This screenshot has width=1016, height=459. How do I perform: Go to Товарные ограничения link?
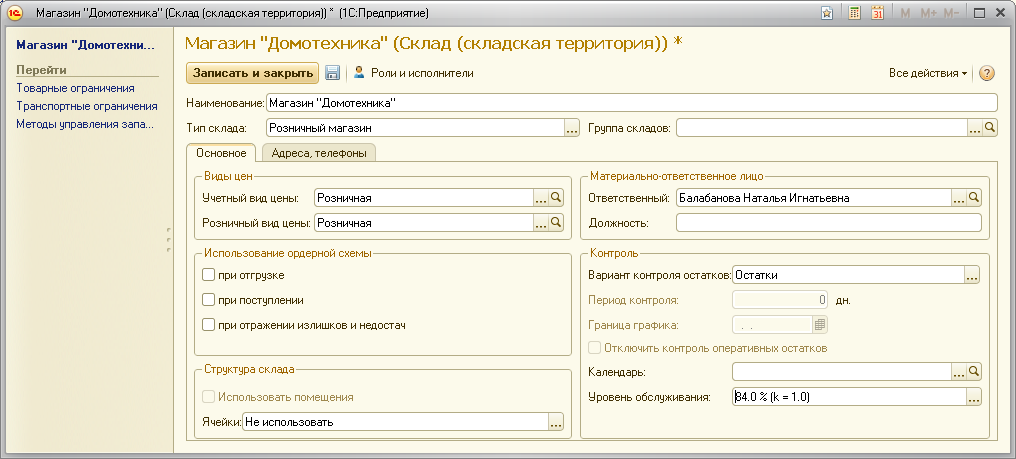coord(75,88)
